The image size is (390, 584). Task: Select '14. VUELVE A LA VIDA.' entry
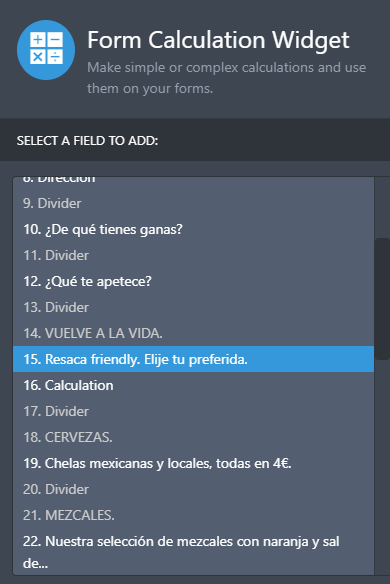coord(193,333)
